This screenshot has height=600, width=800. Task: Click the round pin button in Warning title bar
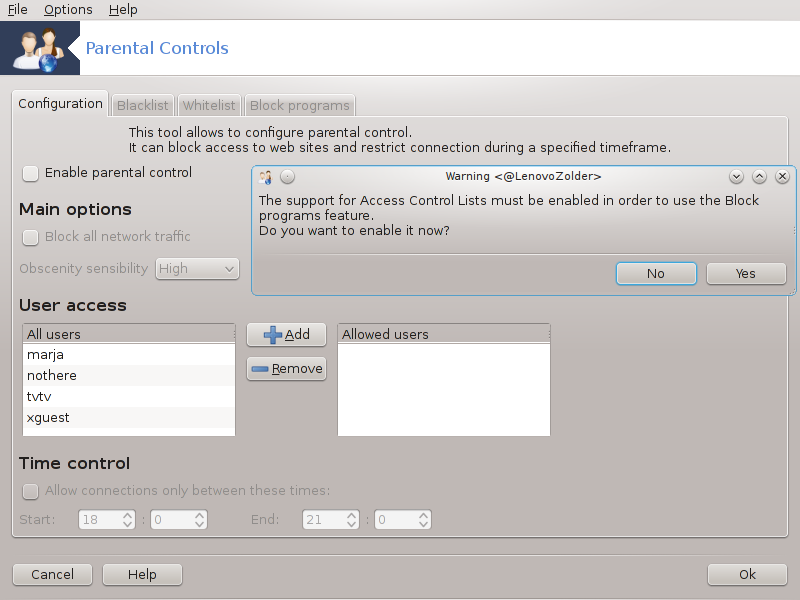pyautogui.click(x=287, y=177)
